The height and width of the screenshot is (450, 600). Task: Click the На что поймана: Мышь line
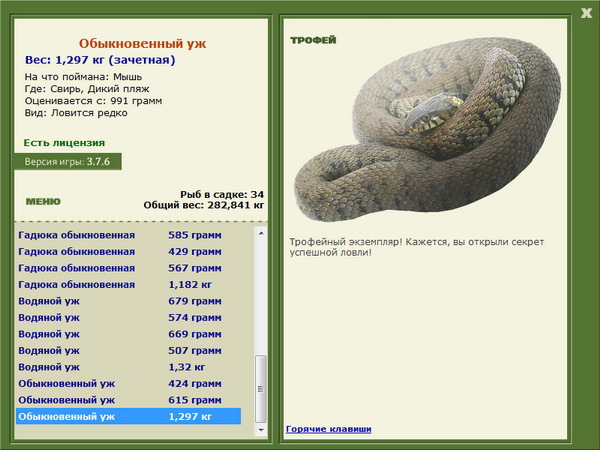tap(83, 77)
